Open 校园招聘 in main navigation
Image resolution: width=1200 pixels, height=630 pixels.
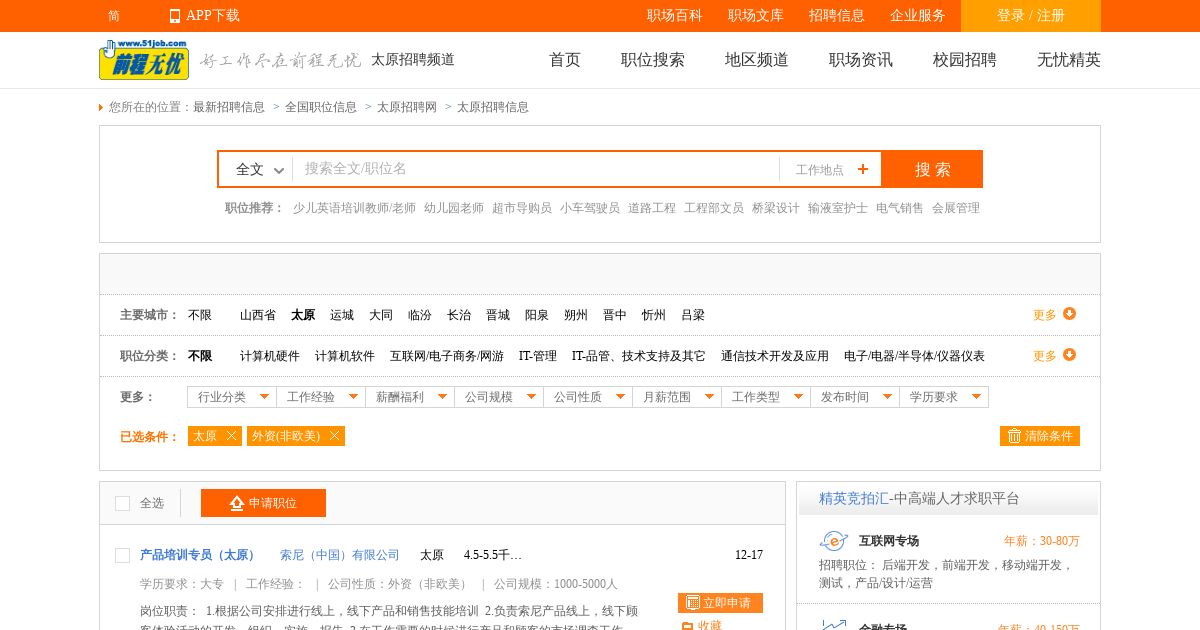tap(965, 60)
